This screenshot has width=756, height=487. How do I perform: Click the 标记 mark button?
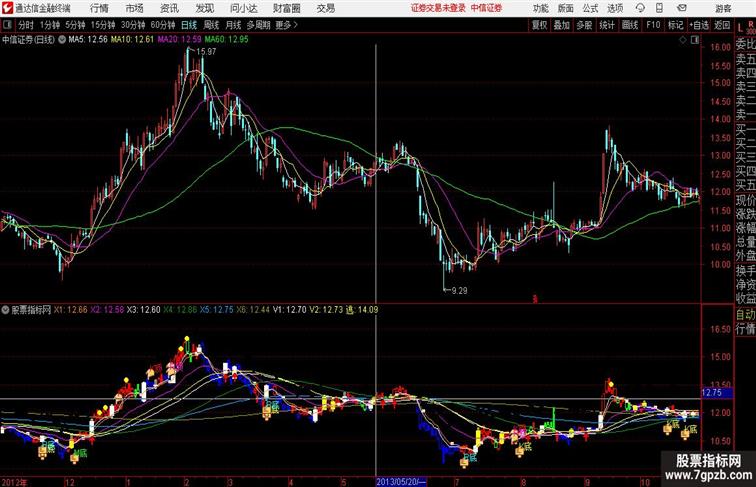point(675,25)
